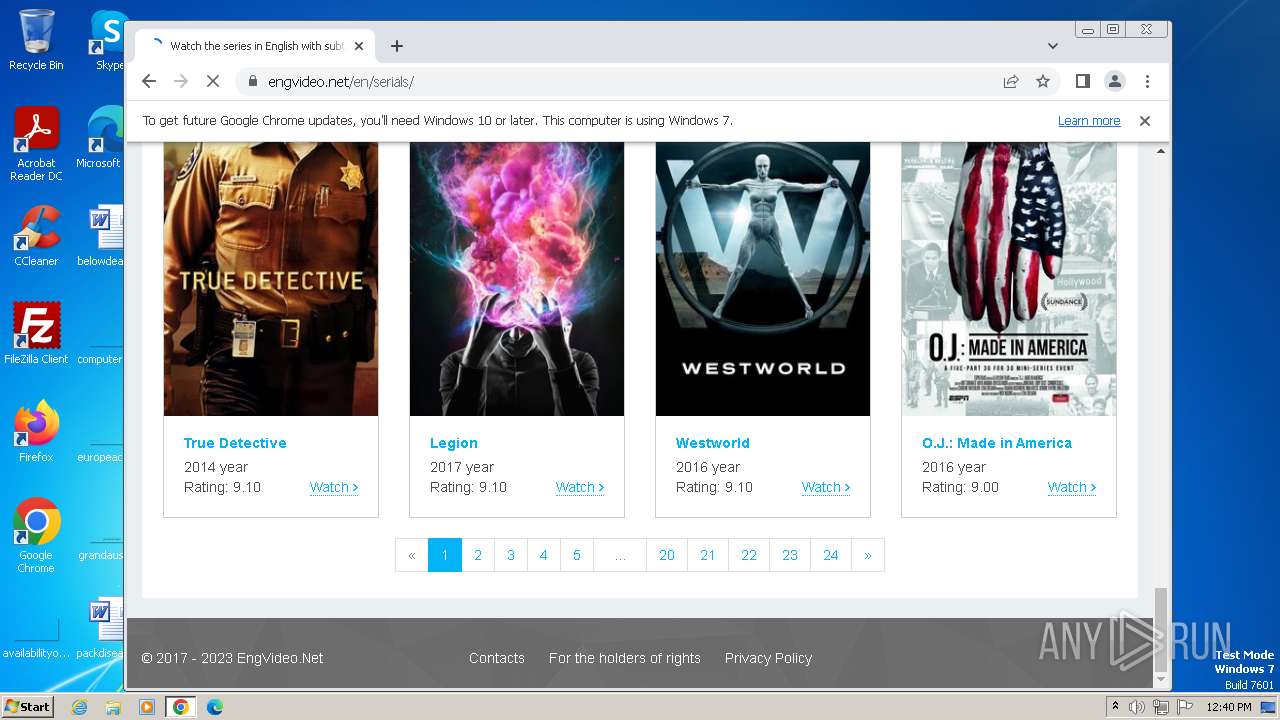Dismiss the Chrome update notification bar
Screen dimensions: 1280x720
[x=1145, y=121]
